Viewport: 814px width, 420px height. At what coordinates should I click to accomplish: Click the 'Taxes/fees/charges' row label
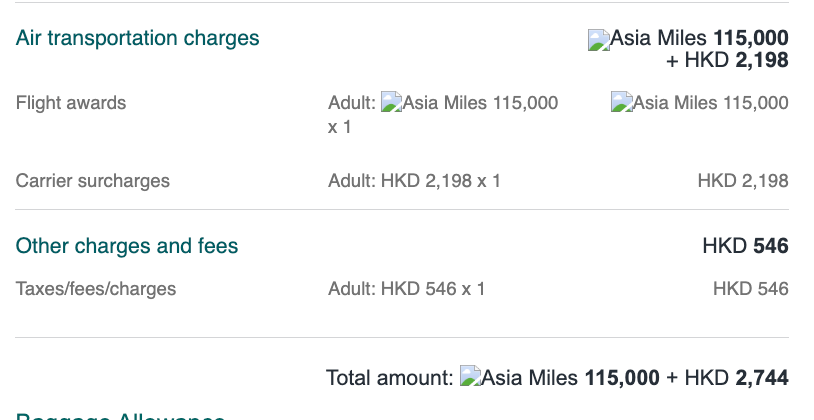96,289
